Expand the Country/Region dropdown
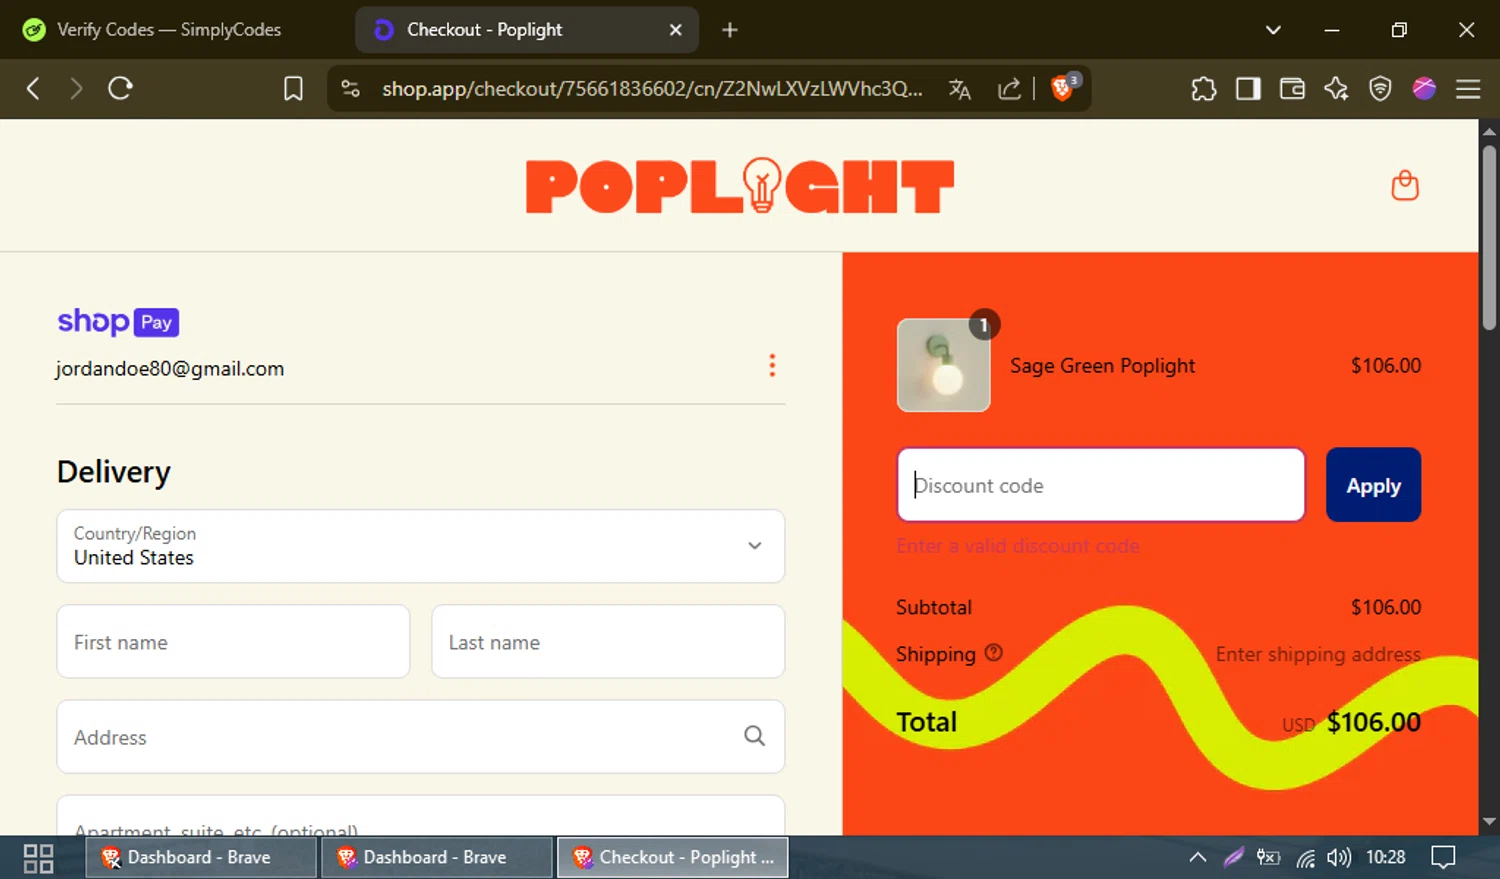The image size is (1500, 879). coord(421,546)
